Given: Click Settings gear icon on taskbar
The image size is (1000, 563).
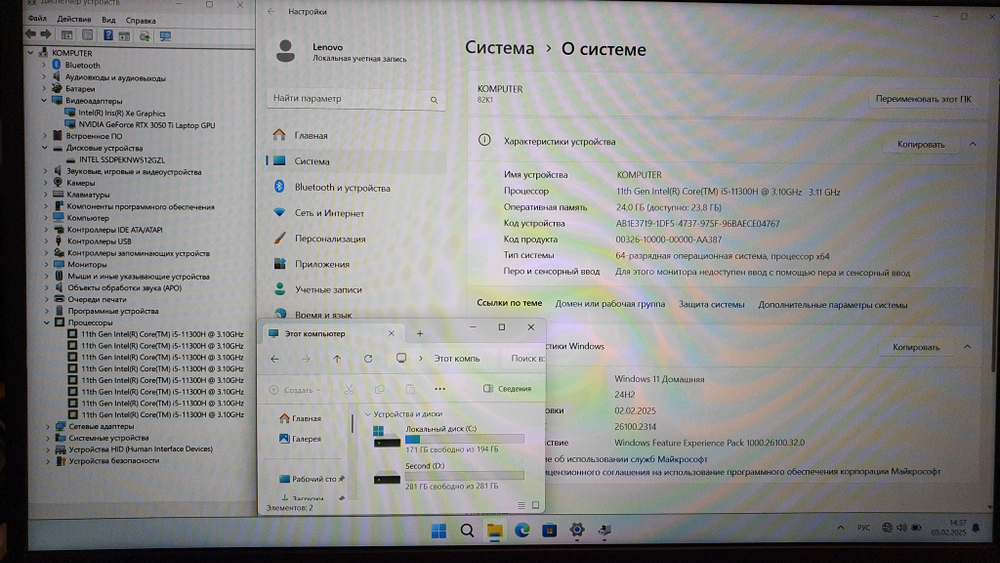Looking at the screenshot, I should (x=577, y=530).
